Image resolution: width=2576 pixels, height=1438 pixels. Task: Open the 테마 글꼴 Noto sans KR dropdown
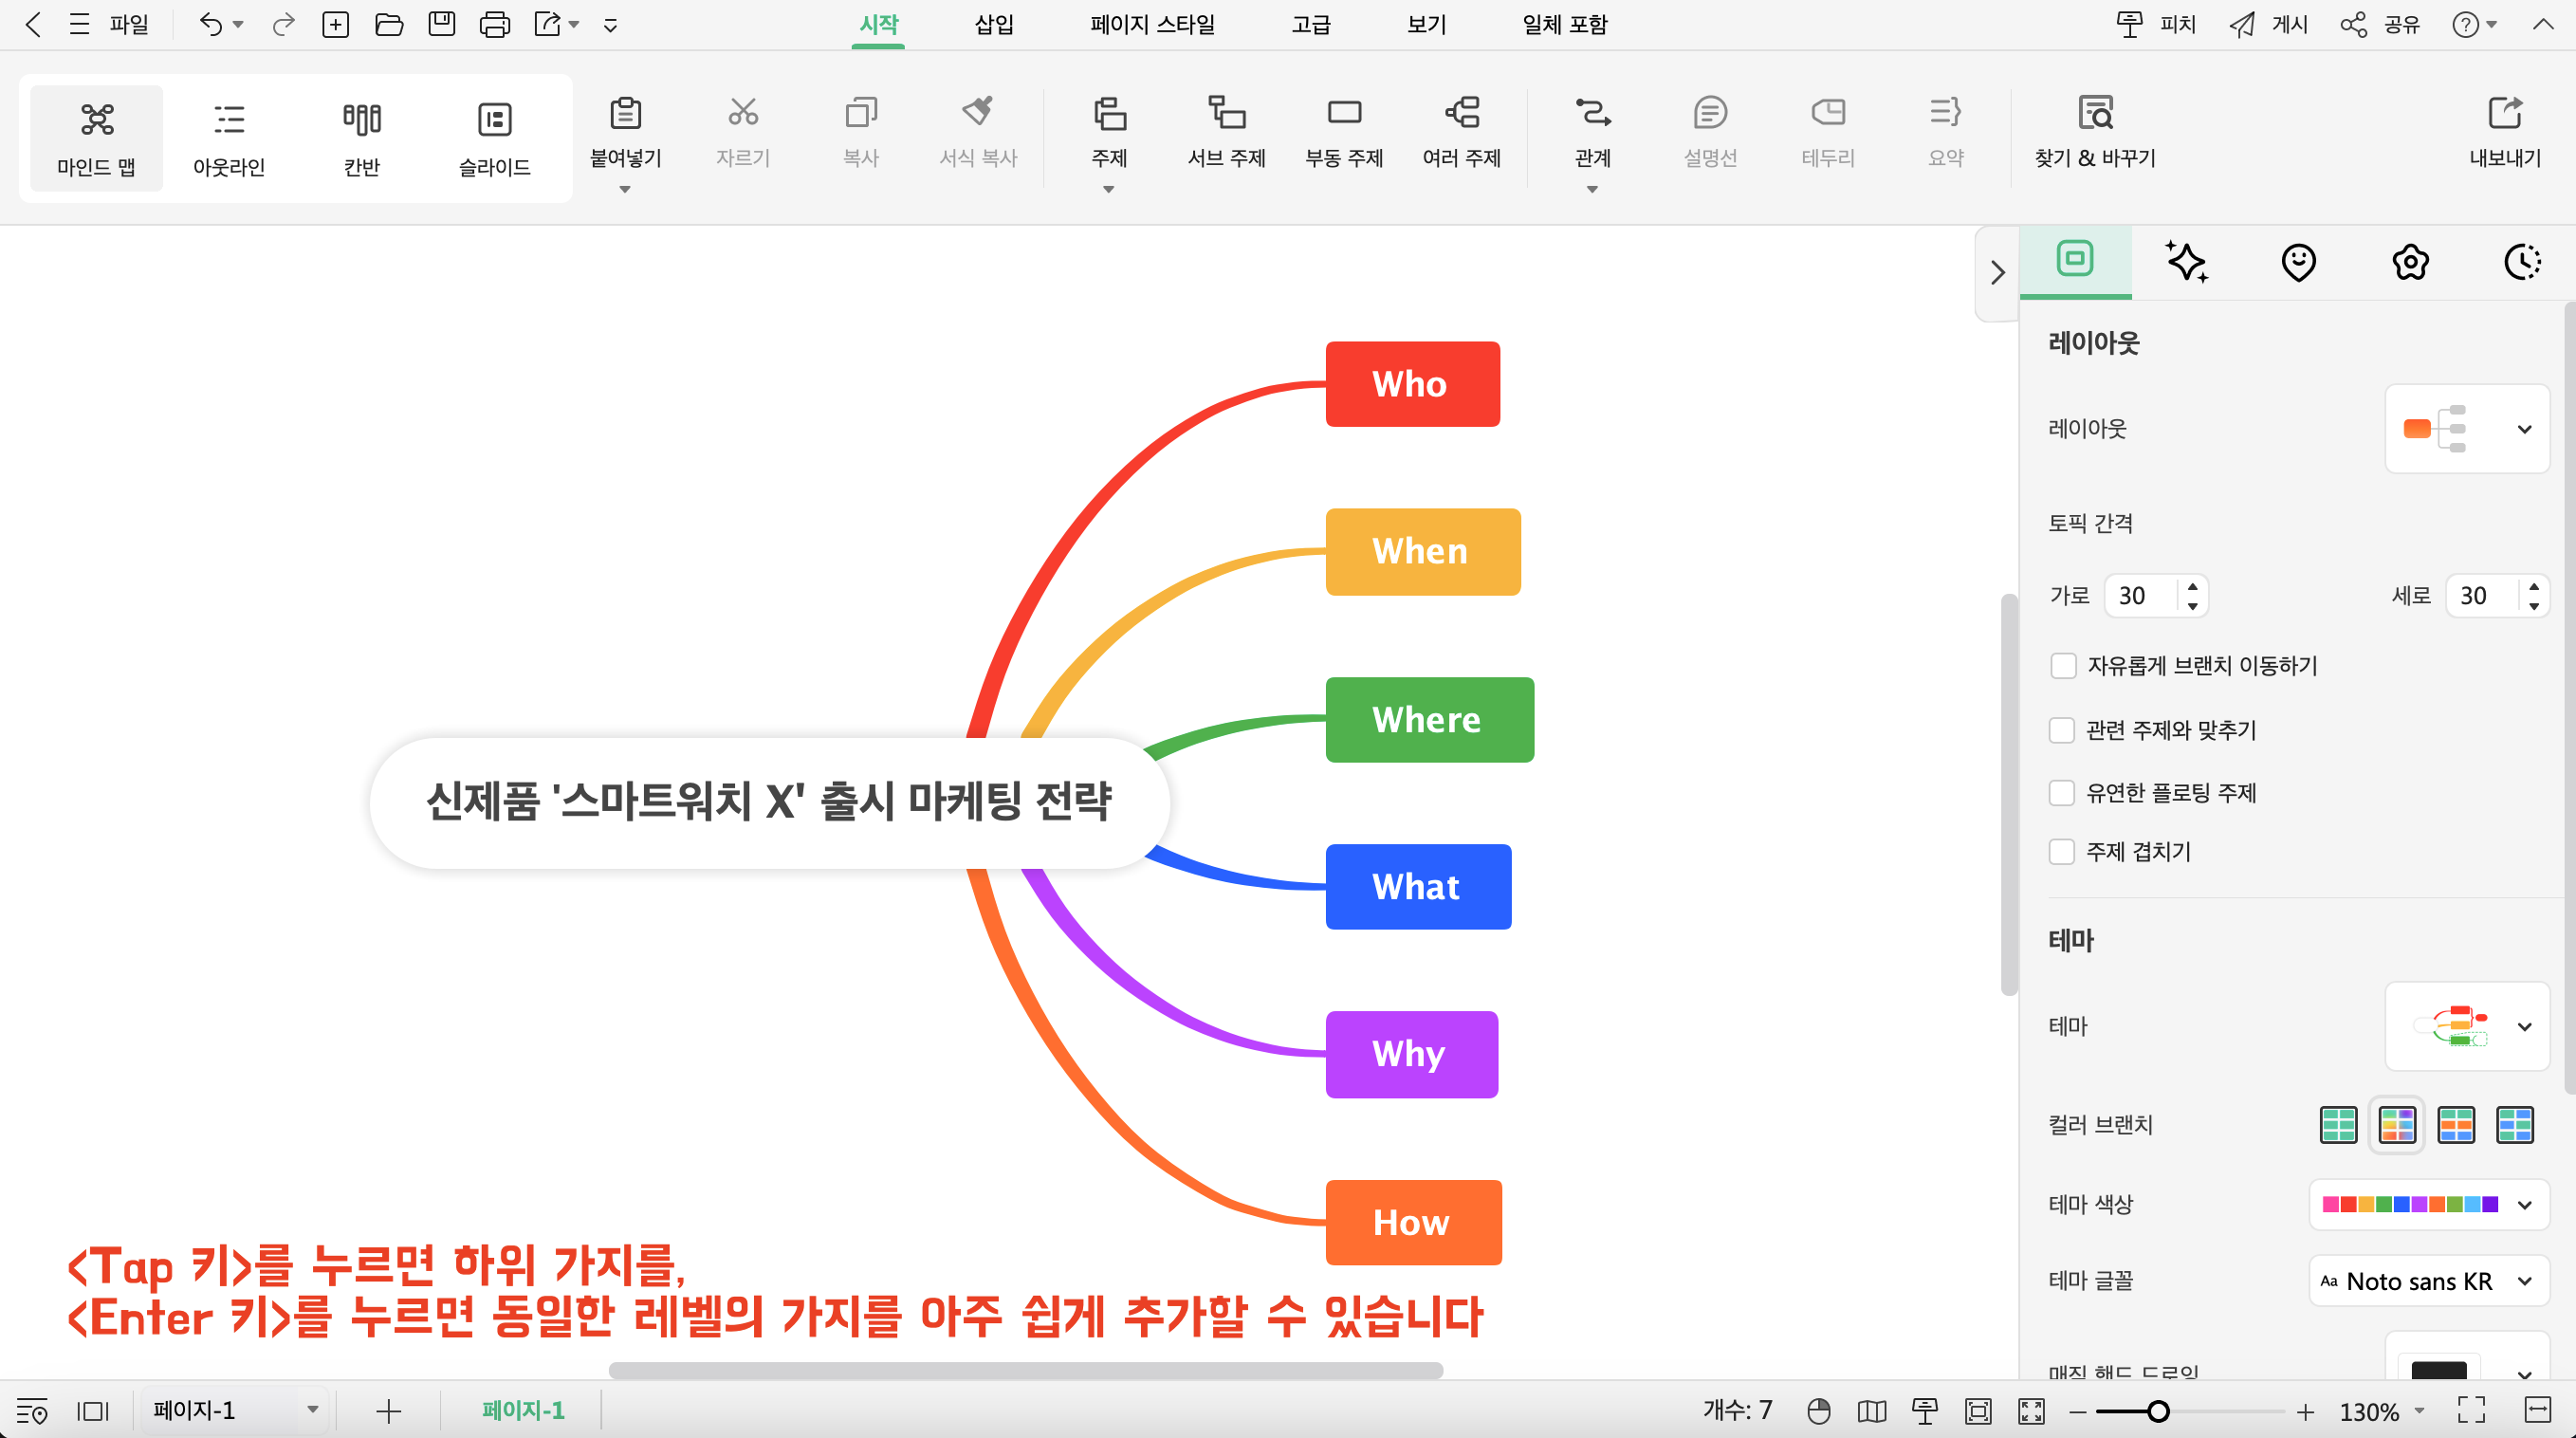click(x=2429, y=1282)
